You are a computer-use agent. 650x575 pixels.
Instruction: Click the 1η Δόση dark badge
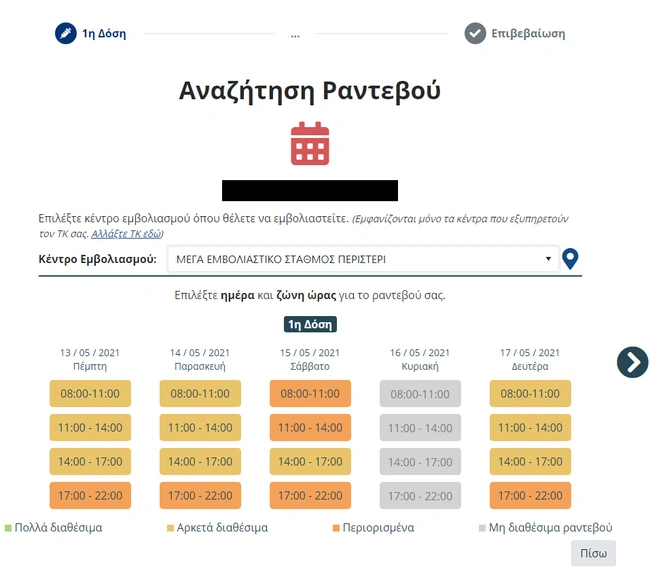point(310,324)
